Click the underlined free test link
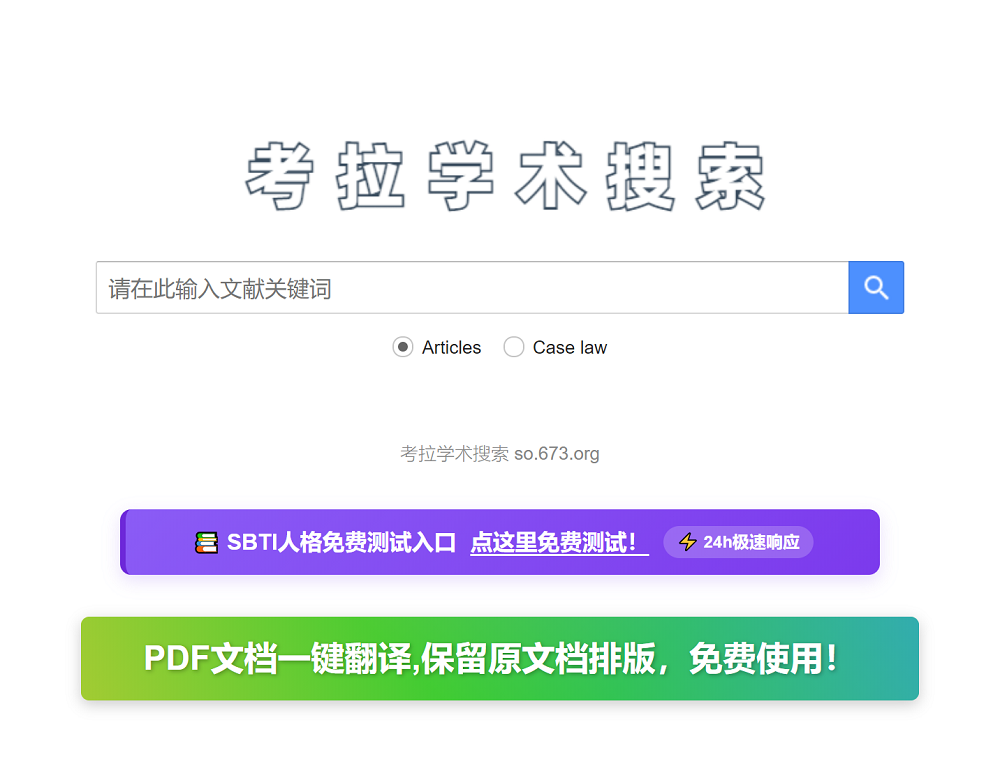This screenshot has height=773, width=1000. (x=558, y=542)
